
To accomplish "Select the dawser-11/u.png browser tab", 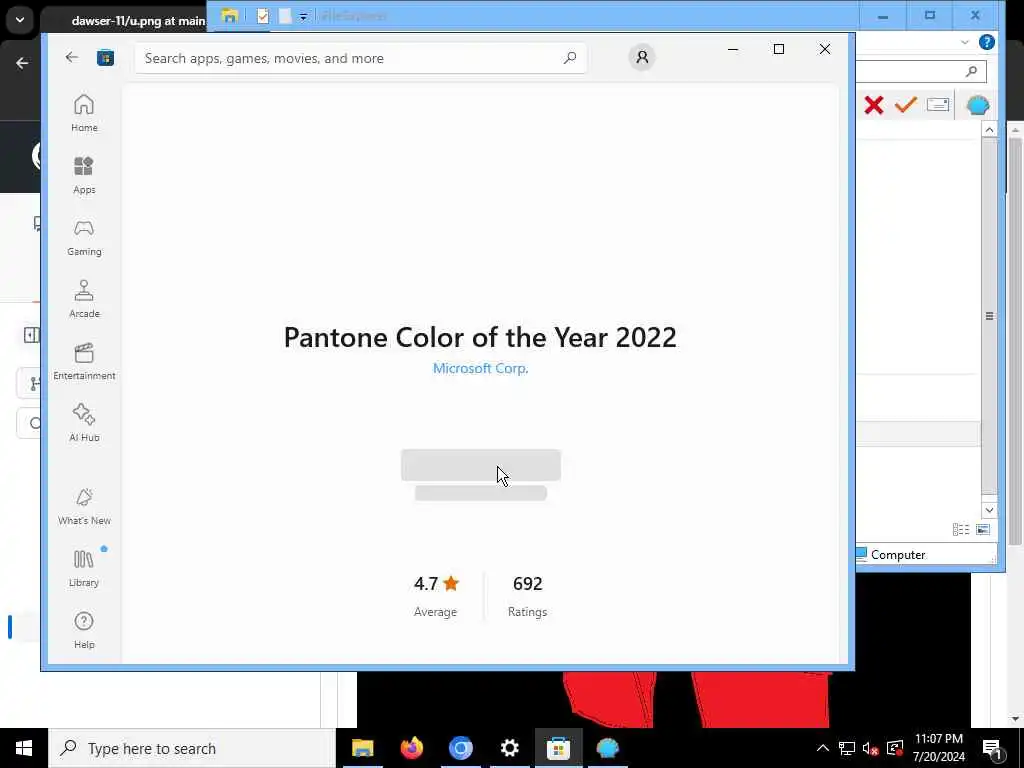I will click(x=138, y=21).
